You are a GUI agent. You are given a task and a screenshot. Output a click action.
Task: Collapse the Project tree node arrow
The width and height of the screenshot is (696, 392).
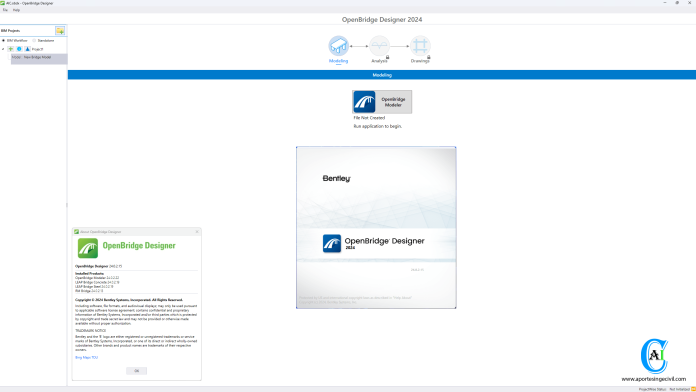[3, 49]
